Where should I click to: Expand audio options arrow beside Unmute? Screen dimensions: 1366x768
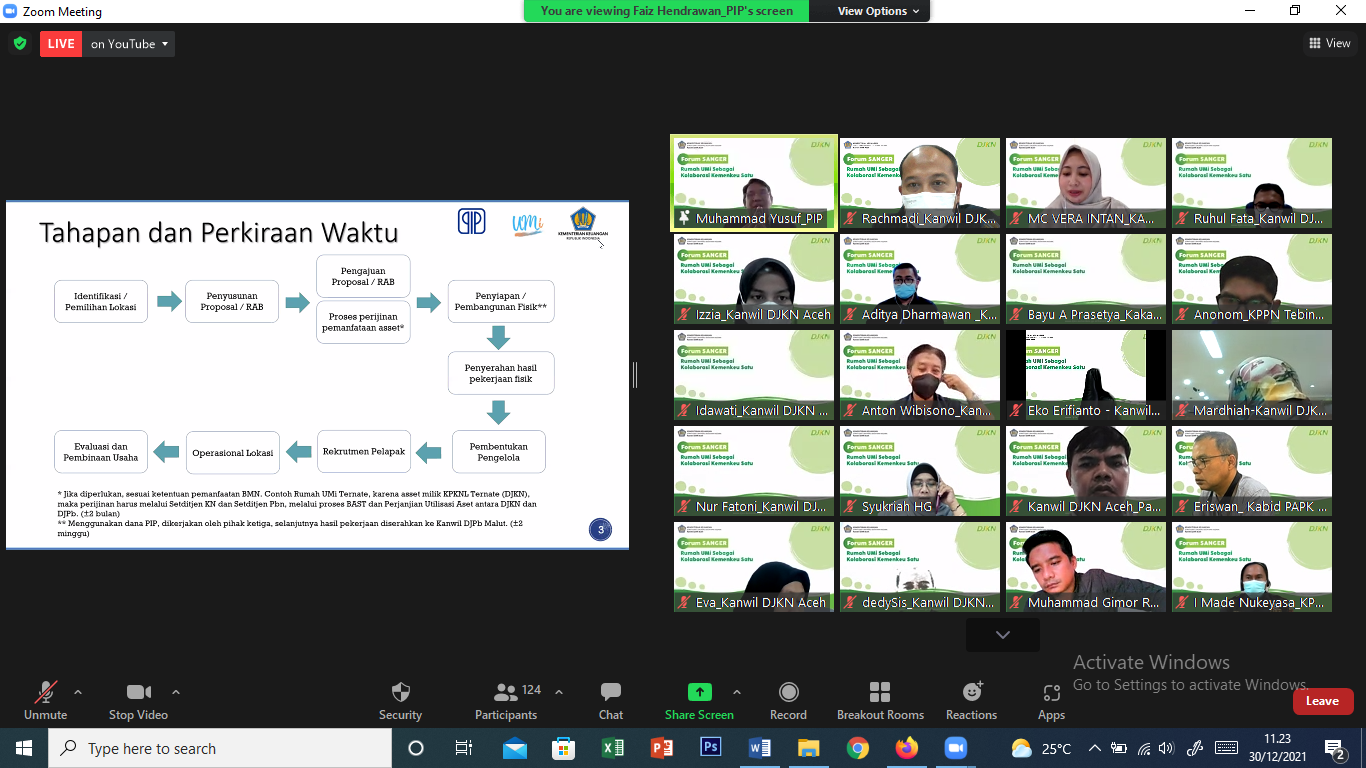click(78, 692)
